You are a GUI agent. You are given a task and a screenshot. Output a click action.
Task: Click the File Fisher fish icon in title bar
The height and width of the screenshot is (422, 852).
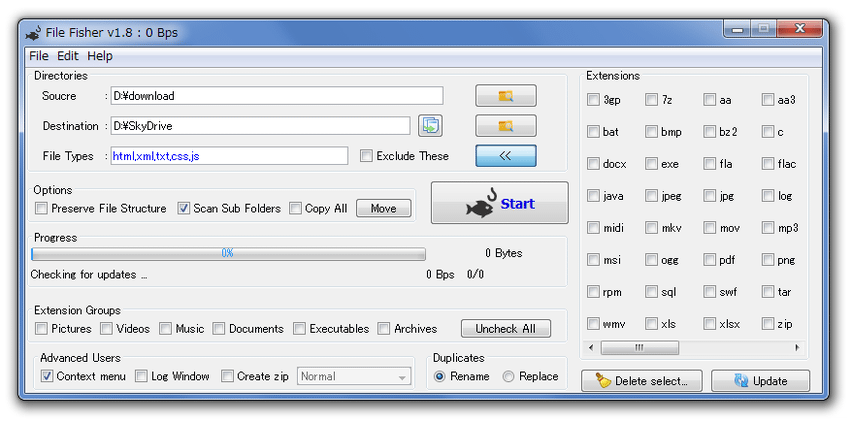(34, 33)
